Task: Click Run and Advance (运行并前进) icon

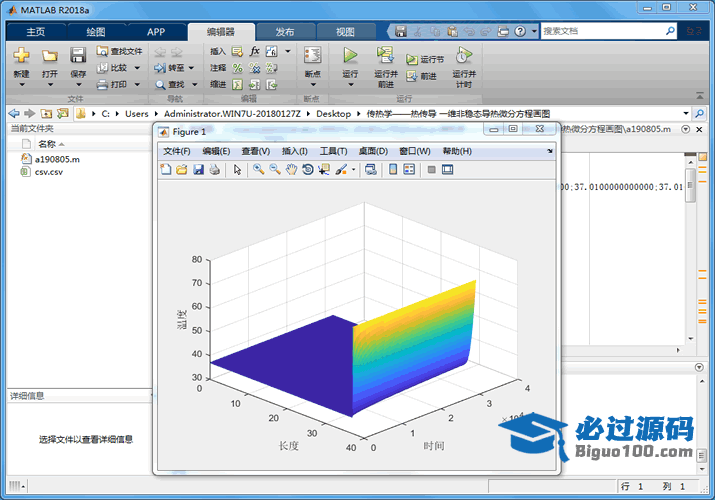Action: pos(385,55)
